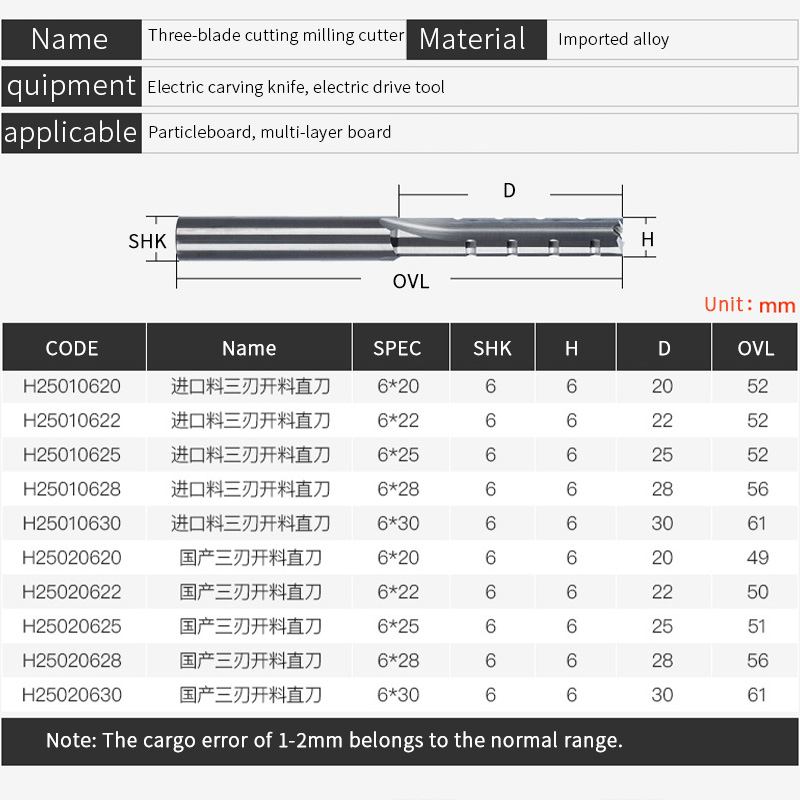Click the red 'Unit: mm' label
Screen dimensions: 800x800
pyautogui.click(x=749, y=305)
